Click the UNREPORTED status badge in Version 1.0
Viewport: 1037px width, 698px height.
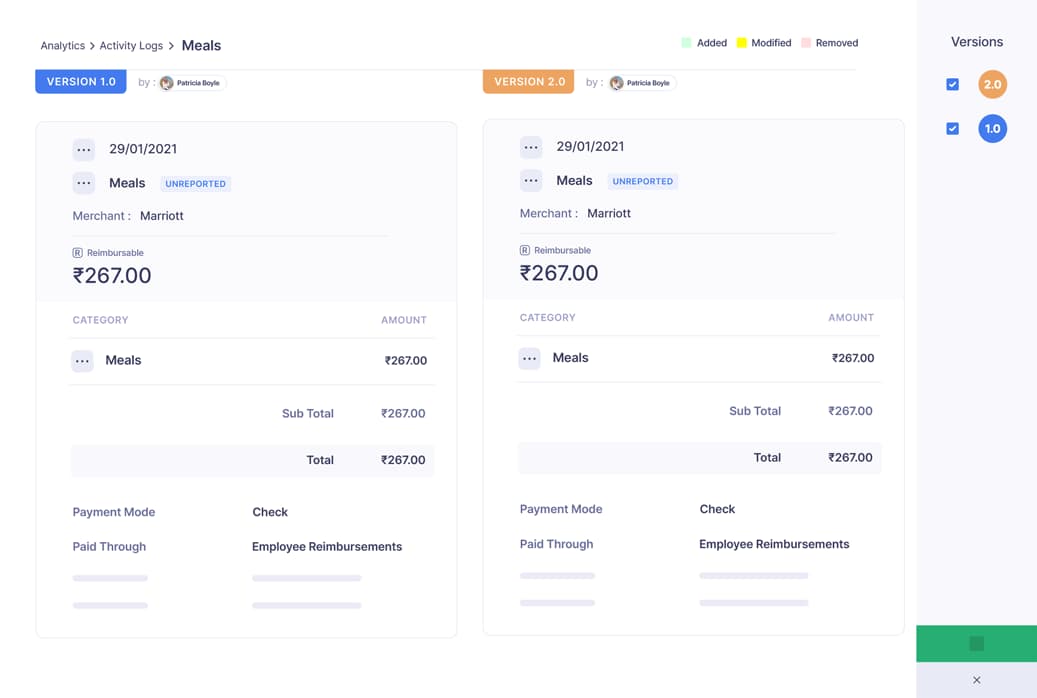coord(196,183)
